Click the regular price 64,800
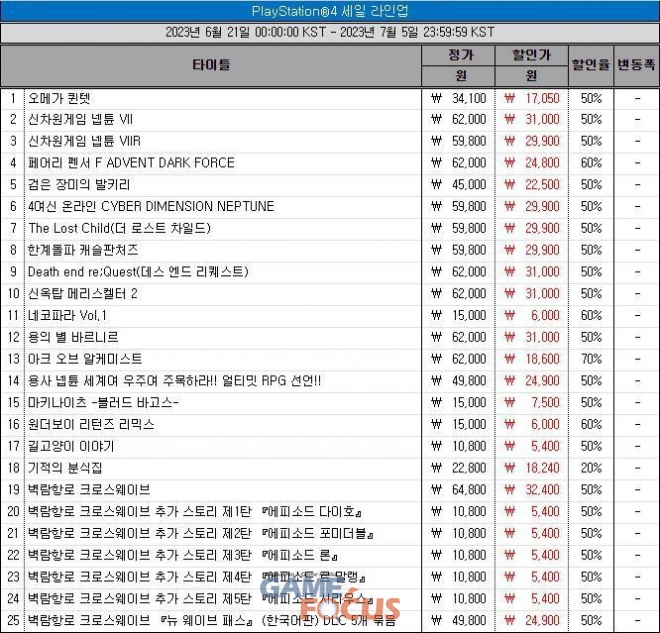Screen dimensions: 660x633 tap(469, 490)
